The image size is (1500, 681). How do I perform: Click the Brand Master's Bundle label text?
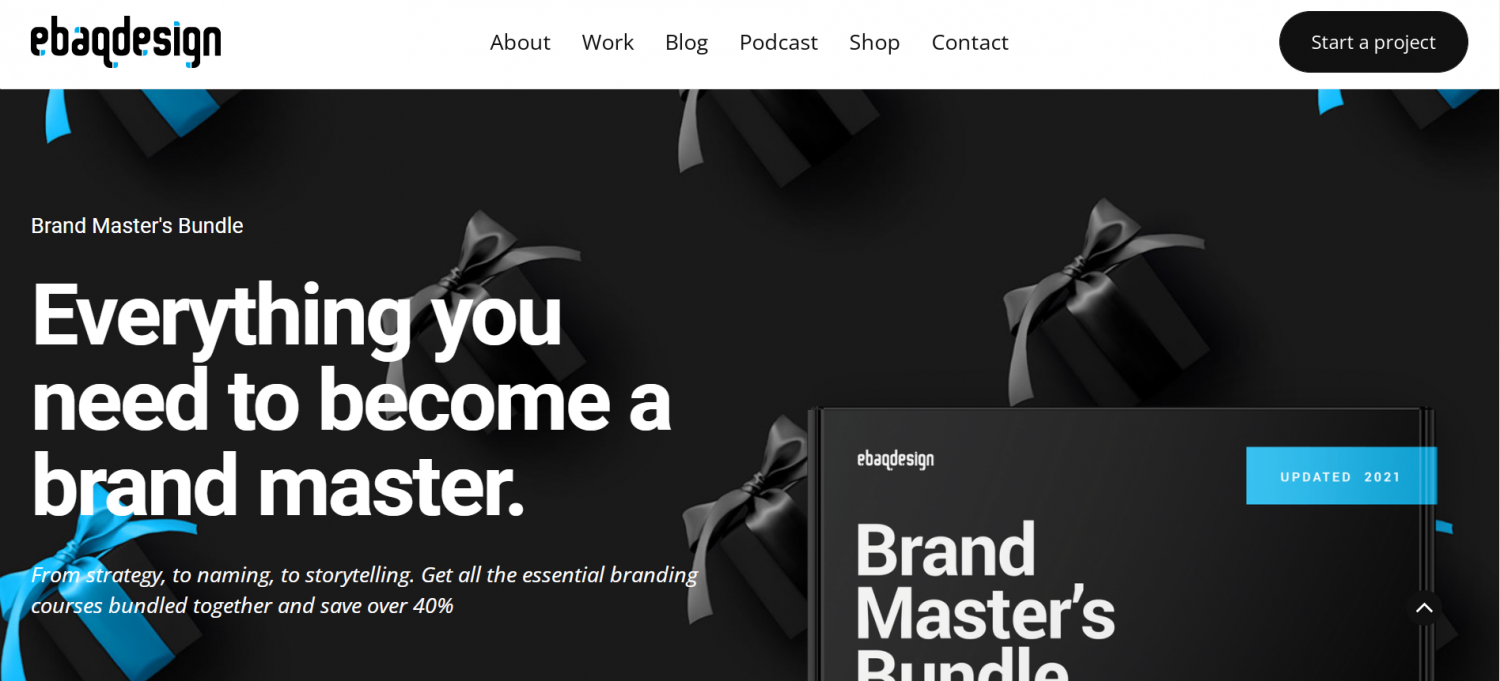point(137,226)
